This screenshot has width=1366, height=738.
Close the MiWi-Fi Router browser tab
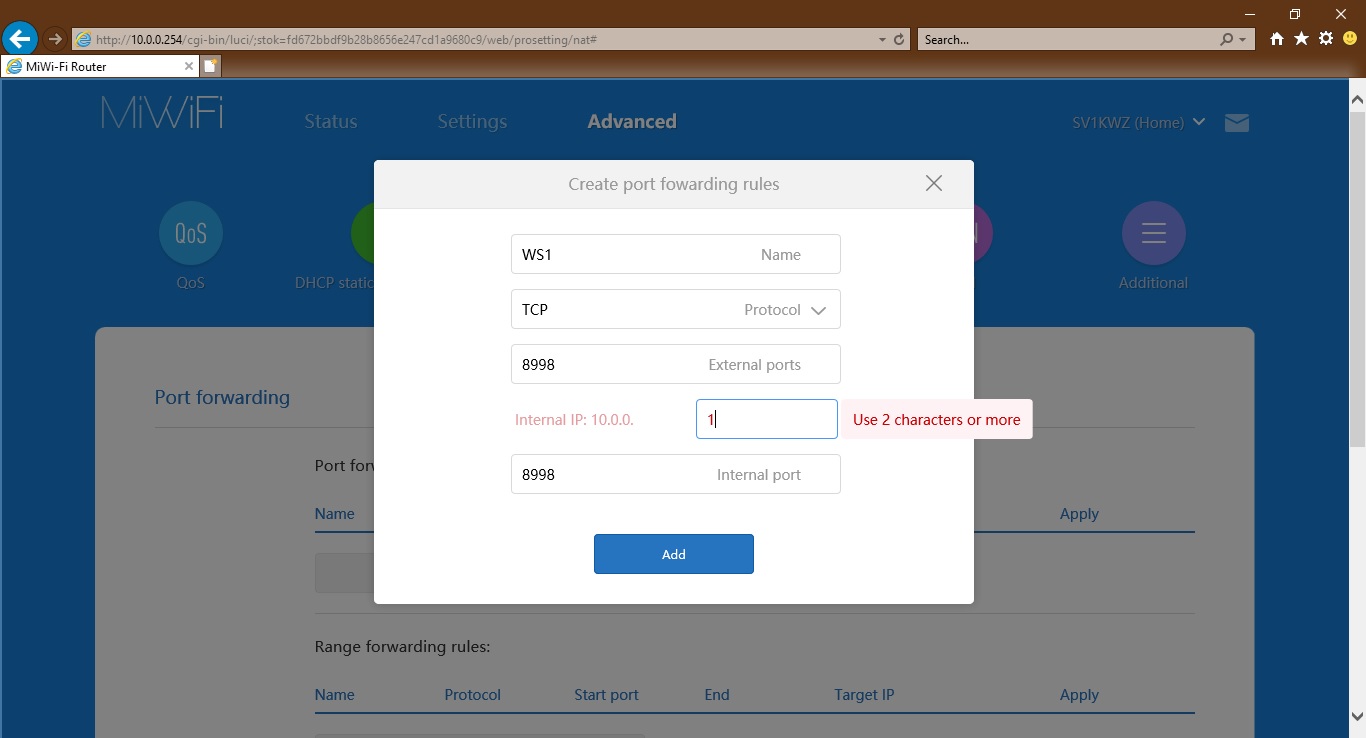tap(189, 66)
